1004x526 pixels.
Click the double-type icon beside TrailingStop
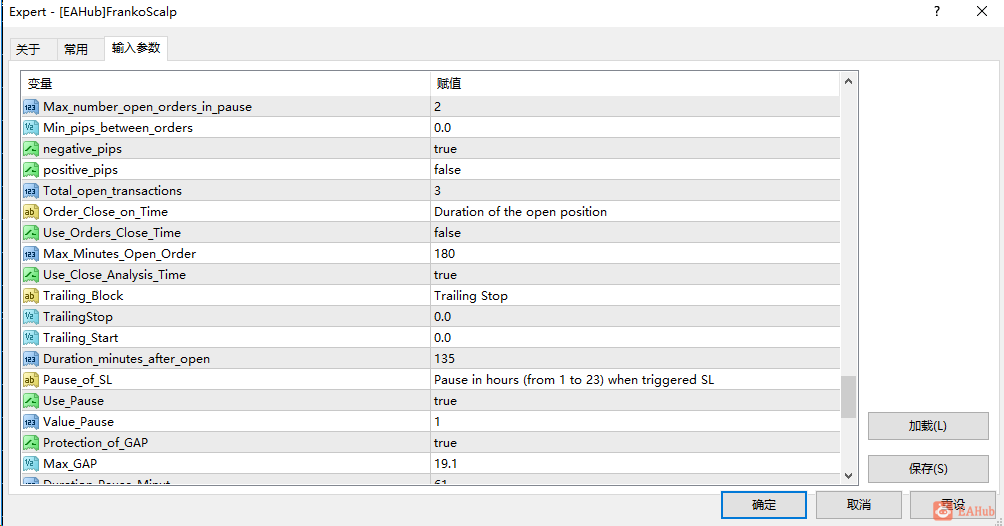click(x=31, y=316)
